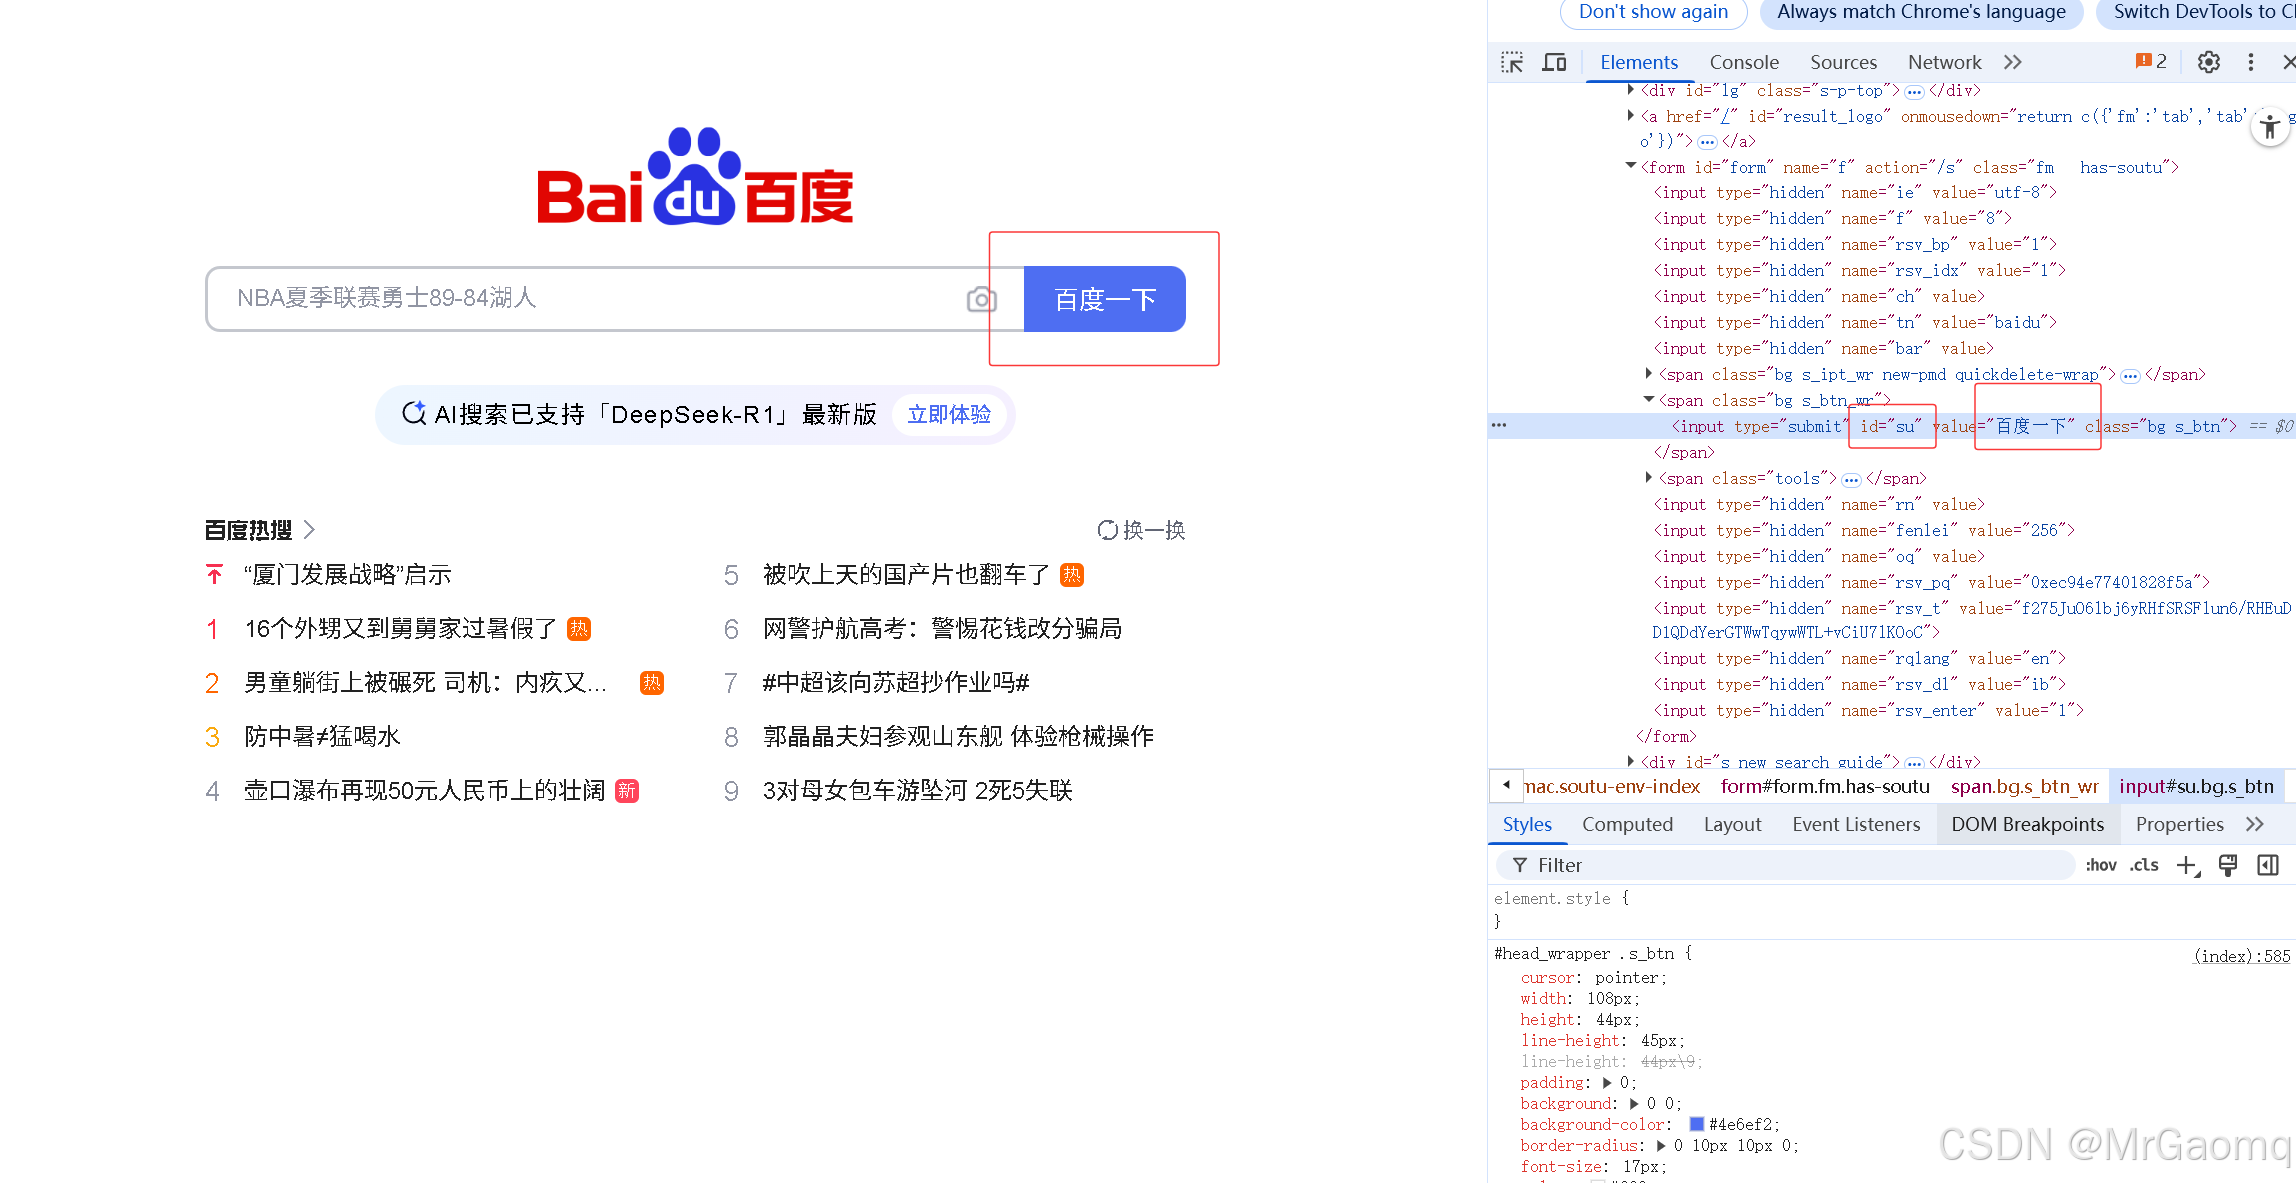Screen dimensions: 2296x1183
Task: Toggle the :hov element state panel
Action: (x=2101, y=866)
